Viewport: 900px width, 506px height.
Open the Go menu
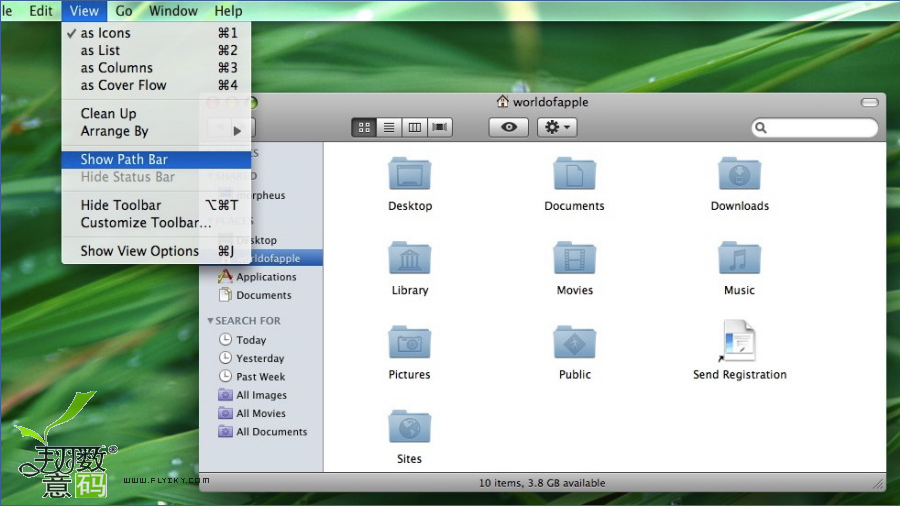point(123,11)
